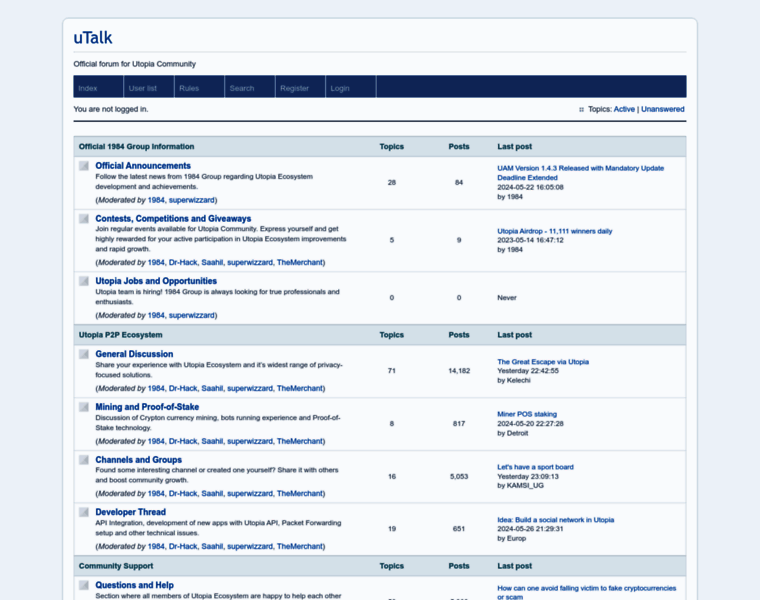The height and width of the screenshot is (600, 760).
Task: Open the Search menu item
Action: point(250,88)
